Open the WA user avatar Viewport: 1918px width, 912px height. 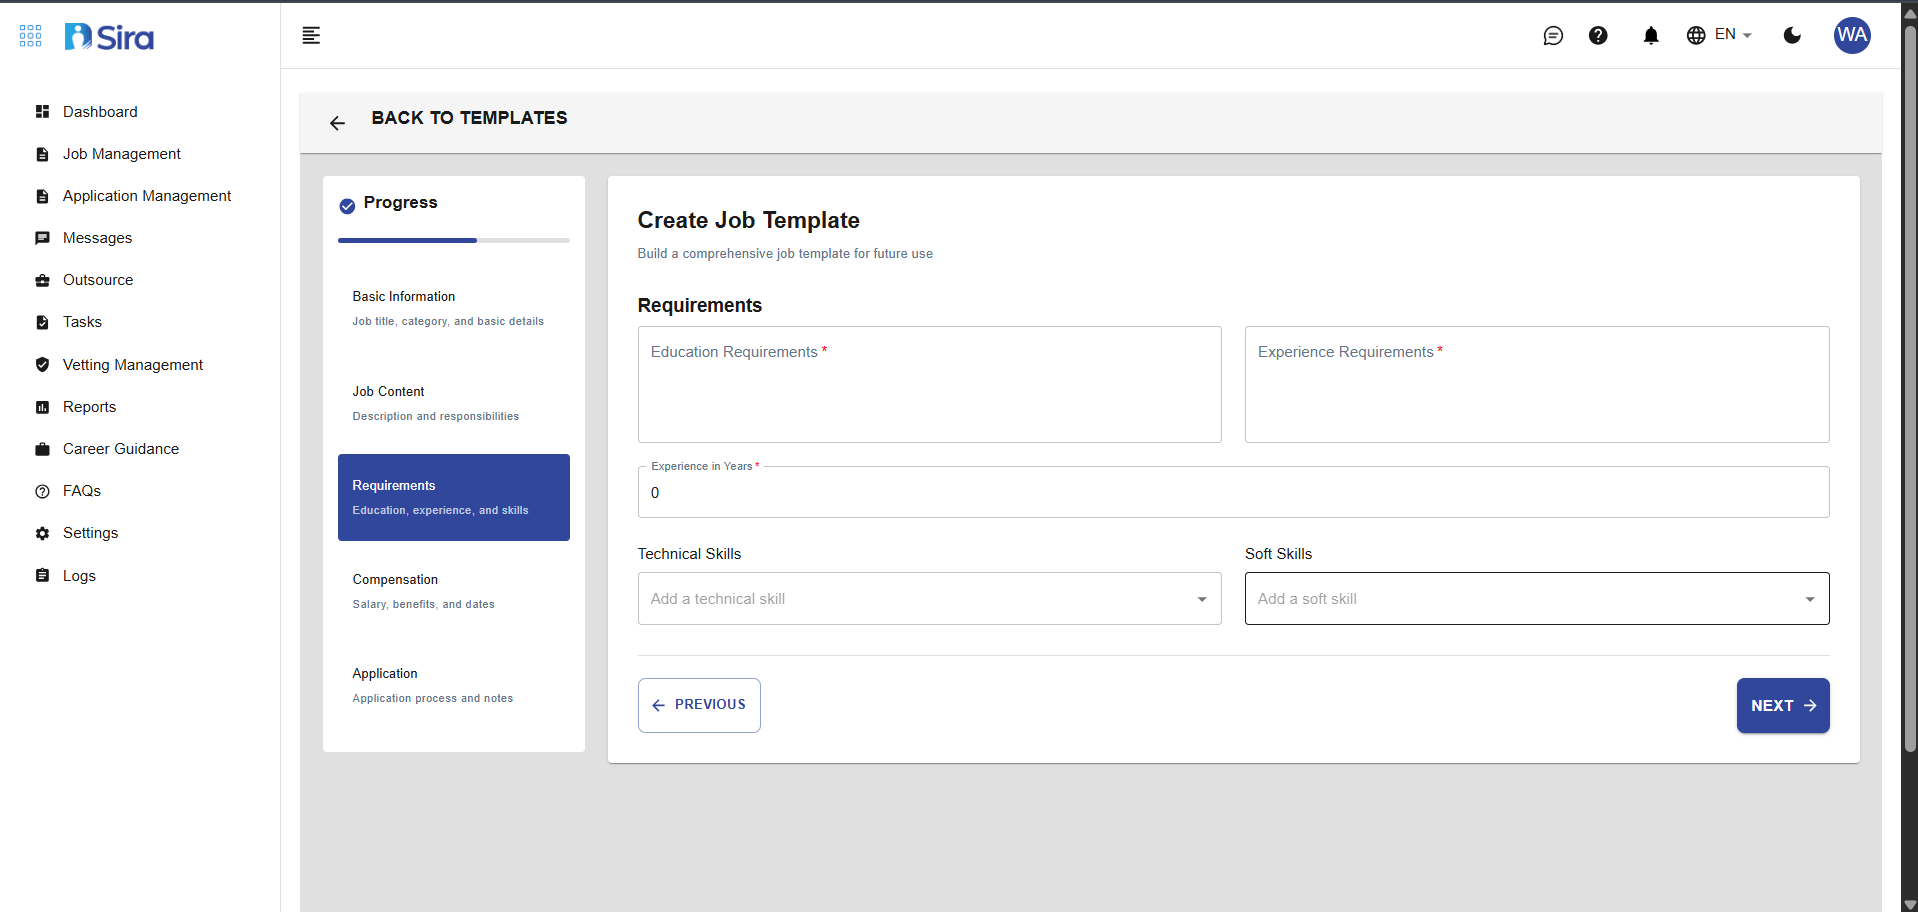pyautogui.click(x=1852, y=36)
